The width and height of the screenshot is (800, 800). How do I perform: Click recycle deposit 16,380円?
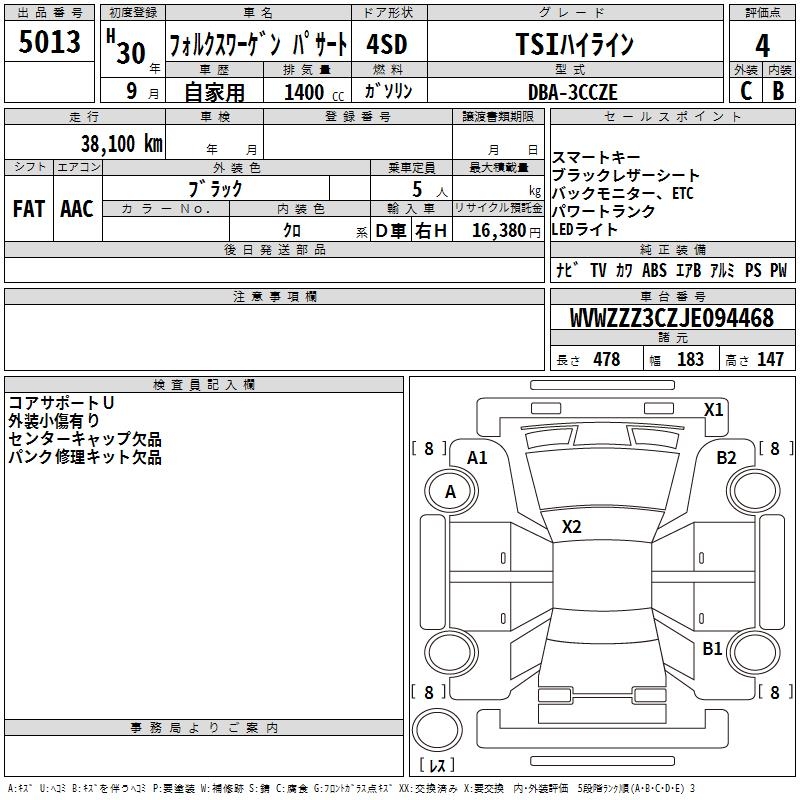pos(506,231)
